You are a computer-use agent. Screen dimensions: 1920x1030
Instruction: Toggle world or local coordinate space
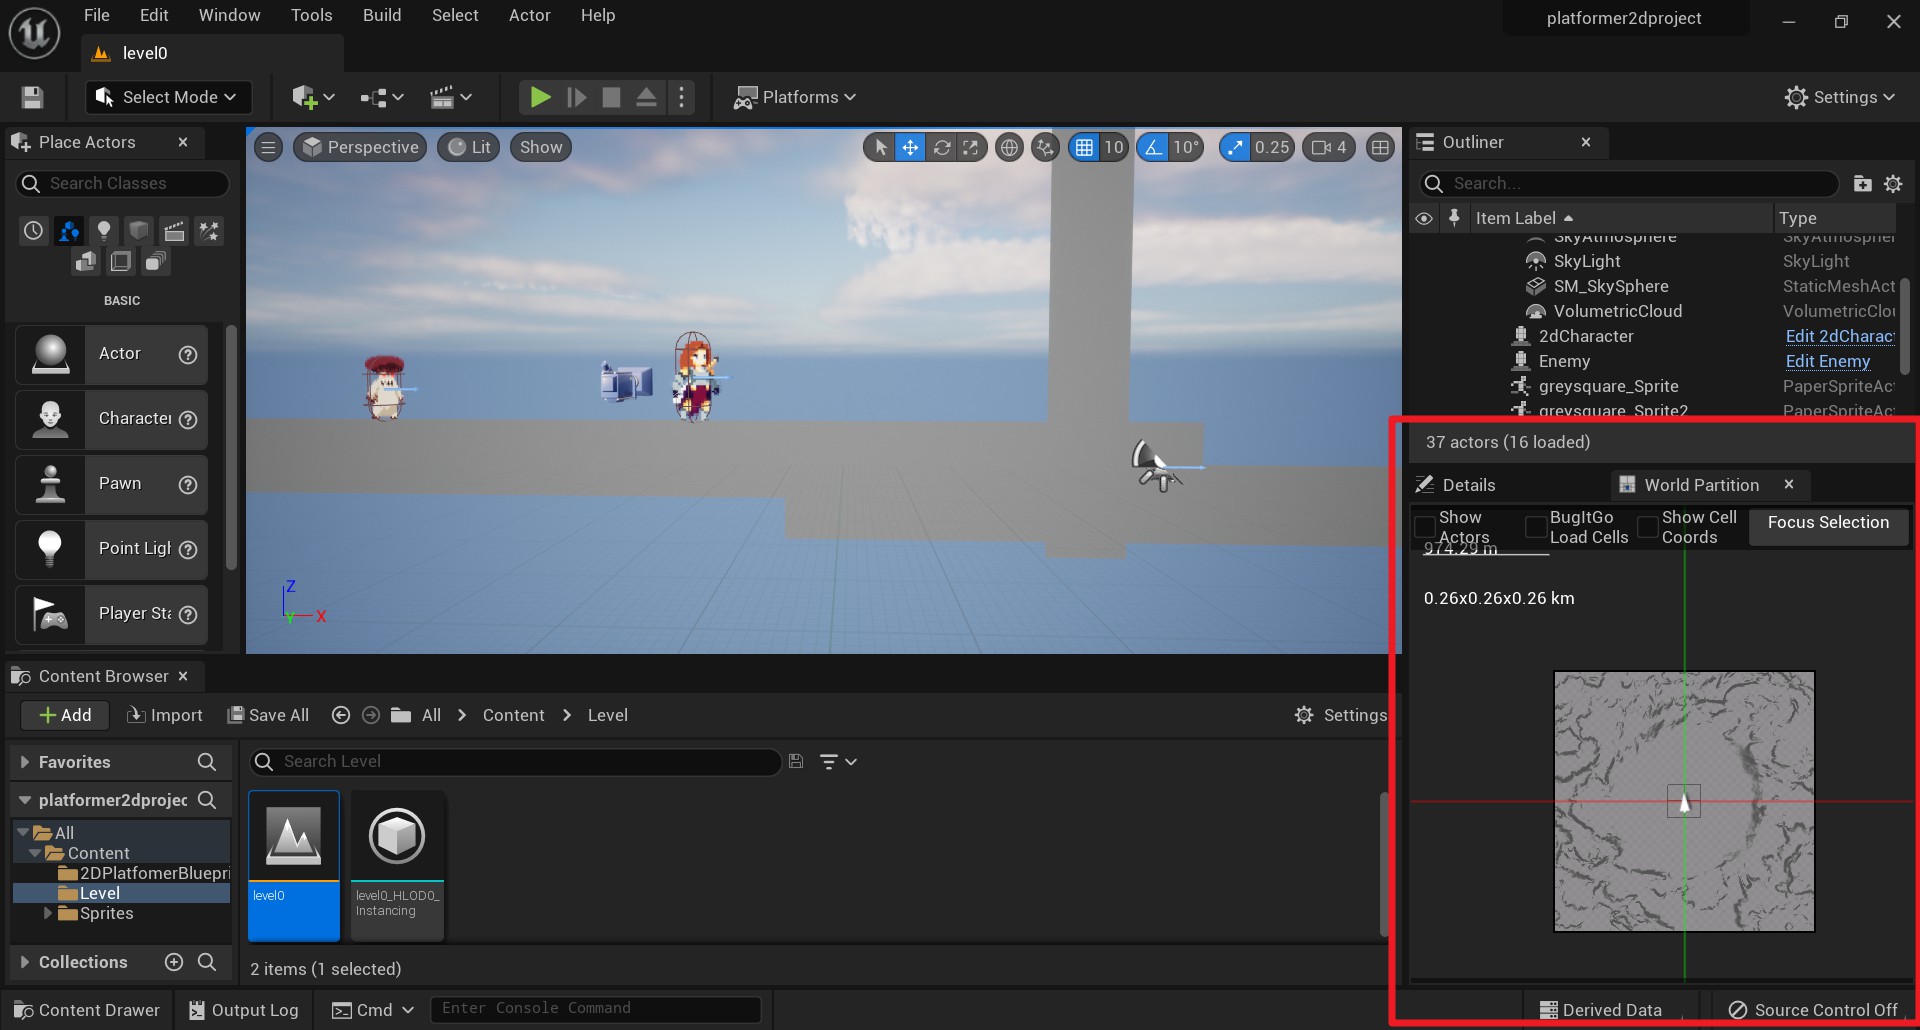(x=1010, y=148)
